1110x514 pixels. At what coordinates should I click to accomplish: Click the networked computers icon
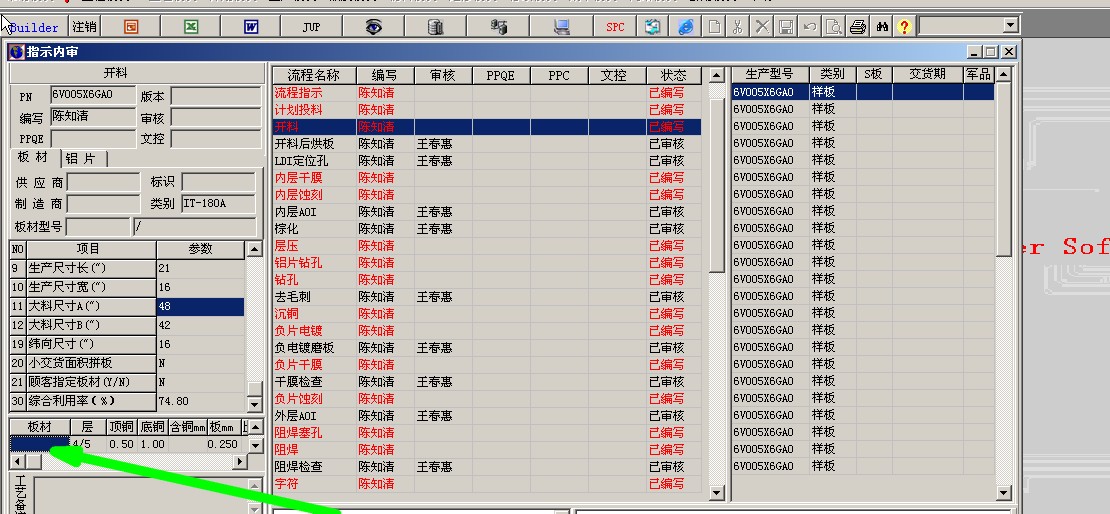pos(498,27)
